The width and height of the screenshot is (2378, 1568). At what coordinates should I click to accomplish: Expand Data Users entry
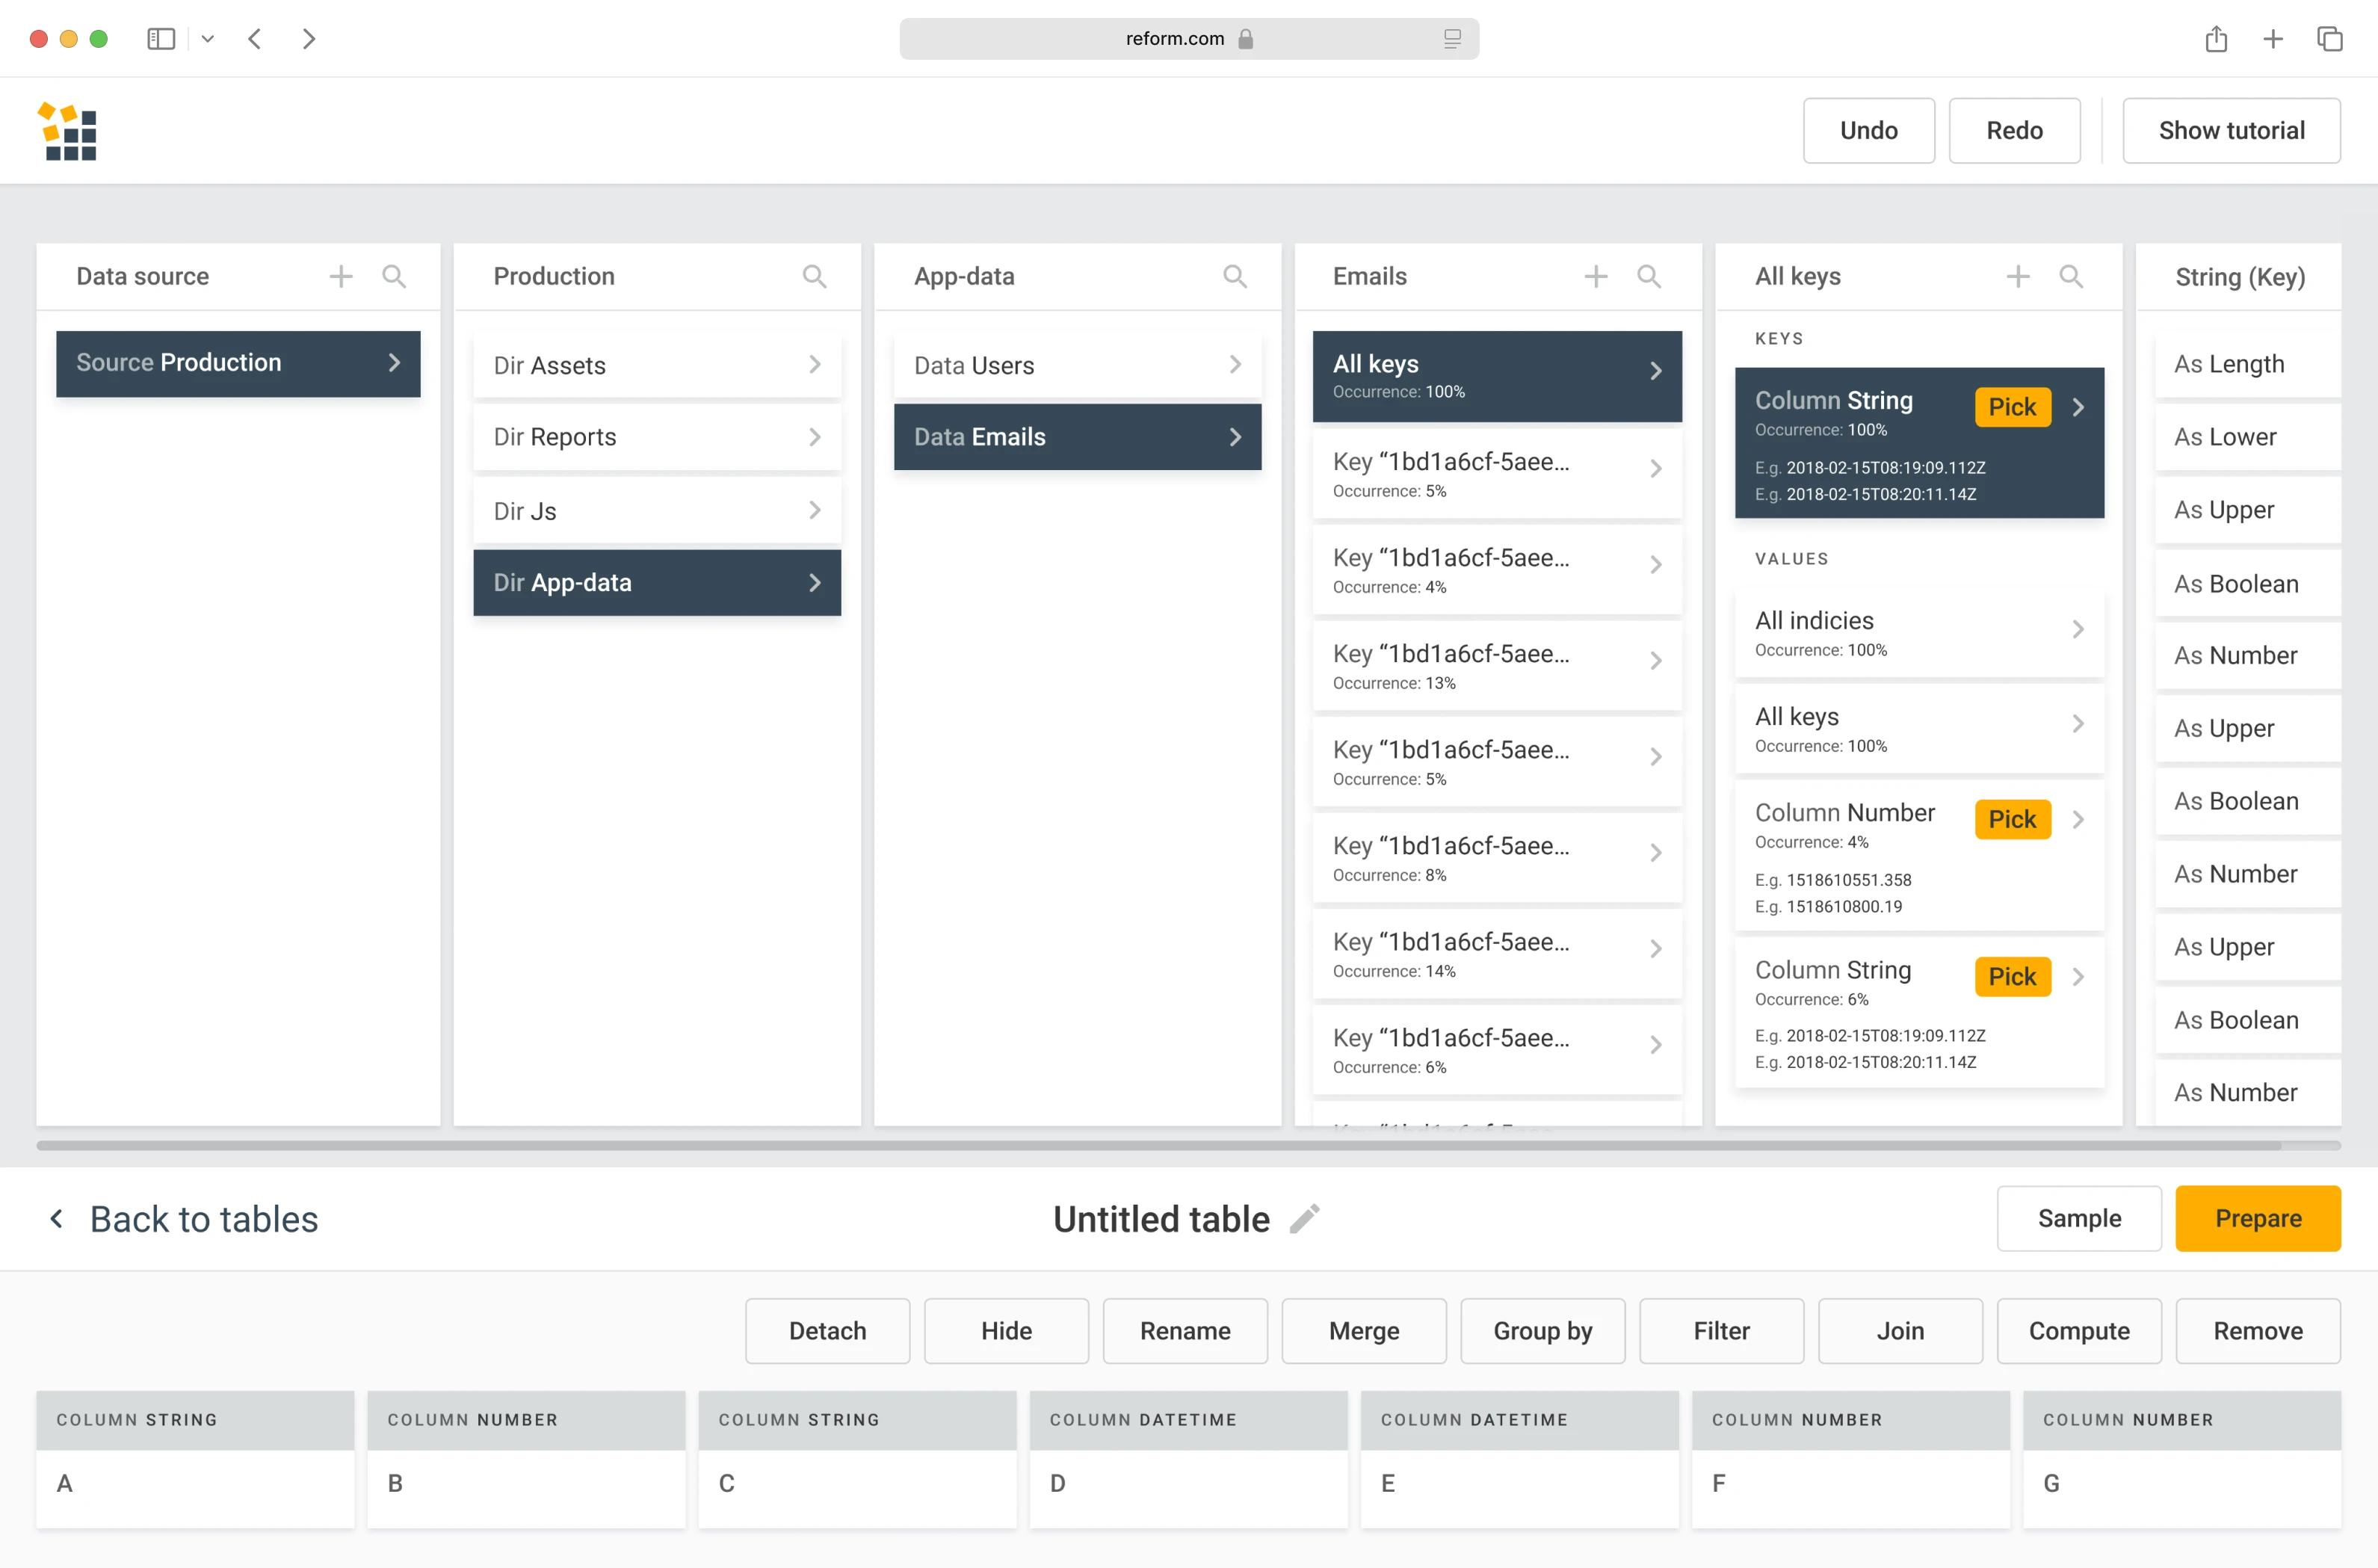click(x=1076, y=365)
